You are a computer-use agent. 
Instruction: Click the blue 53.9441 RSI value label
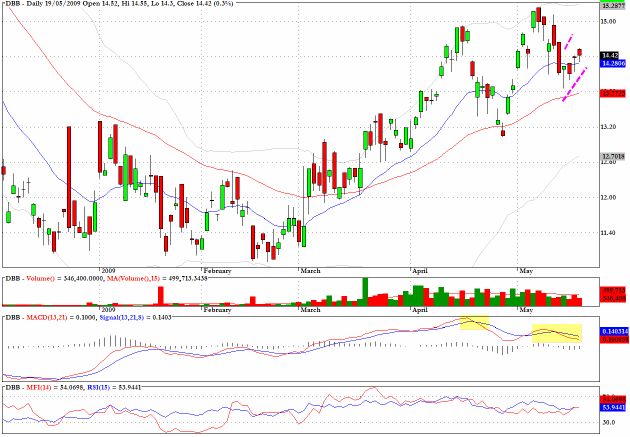pyautogui.click(x=613, y=407)
